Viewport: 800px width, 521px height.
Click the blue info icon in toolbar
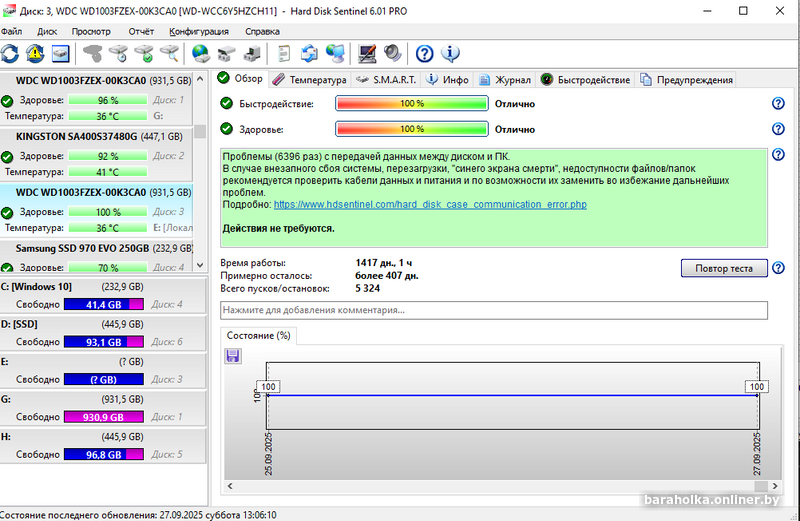click(450, 53)
